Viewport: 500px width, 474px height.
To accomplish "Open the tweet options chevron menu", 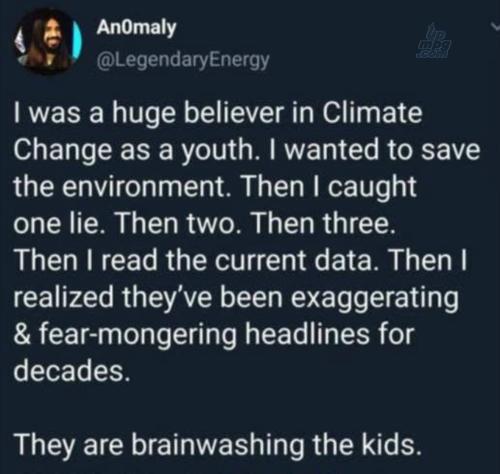I will (x=494, y=28).
